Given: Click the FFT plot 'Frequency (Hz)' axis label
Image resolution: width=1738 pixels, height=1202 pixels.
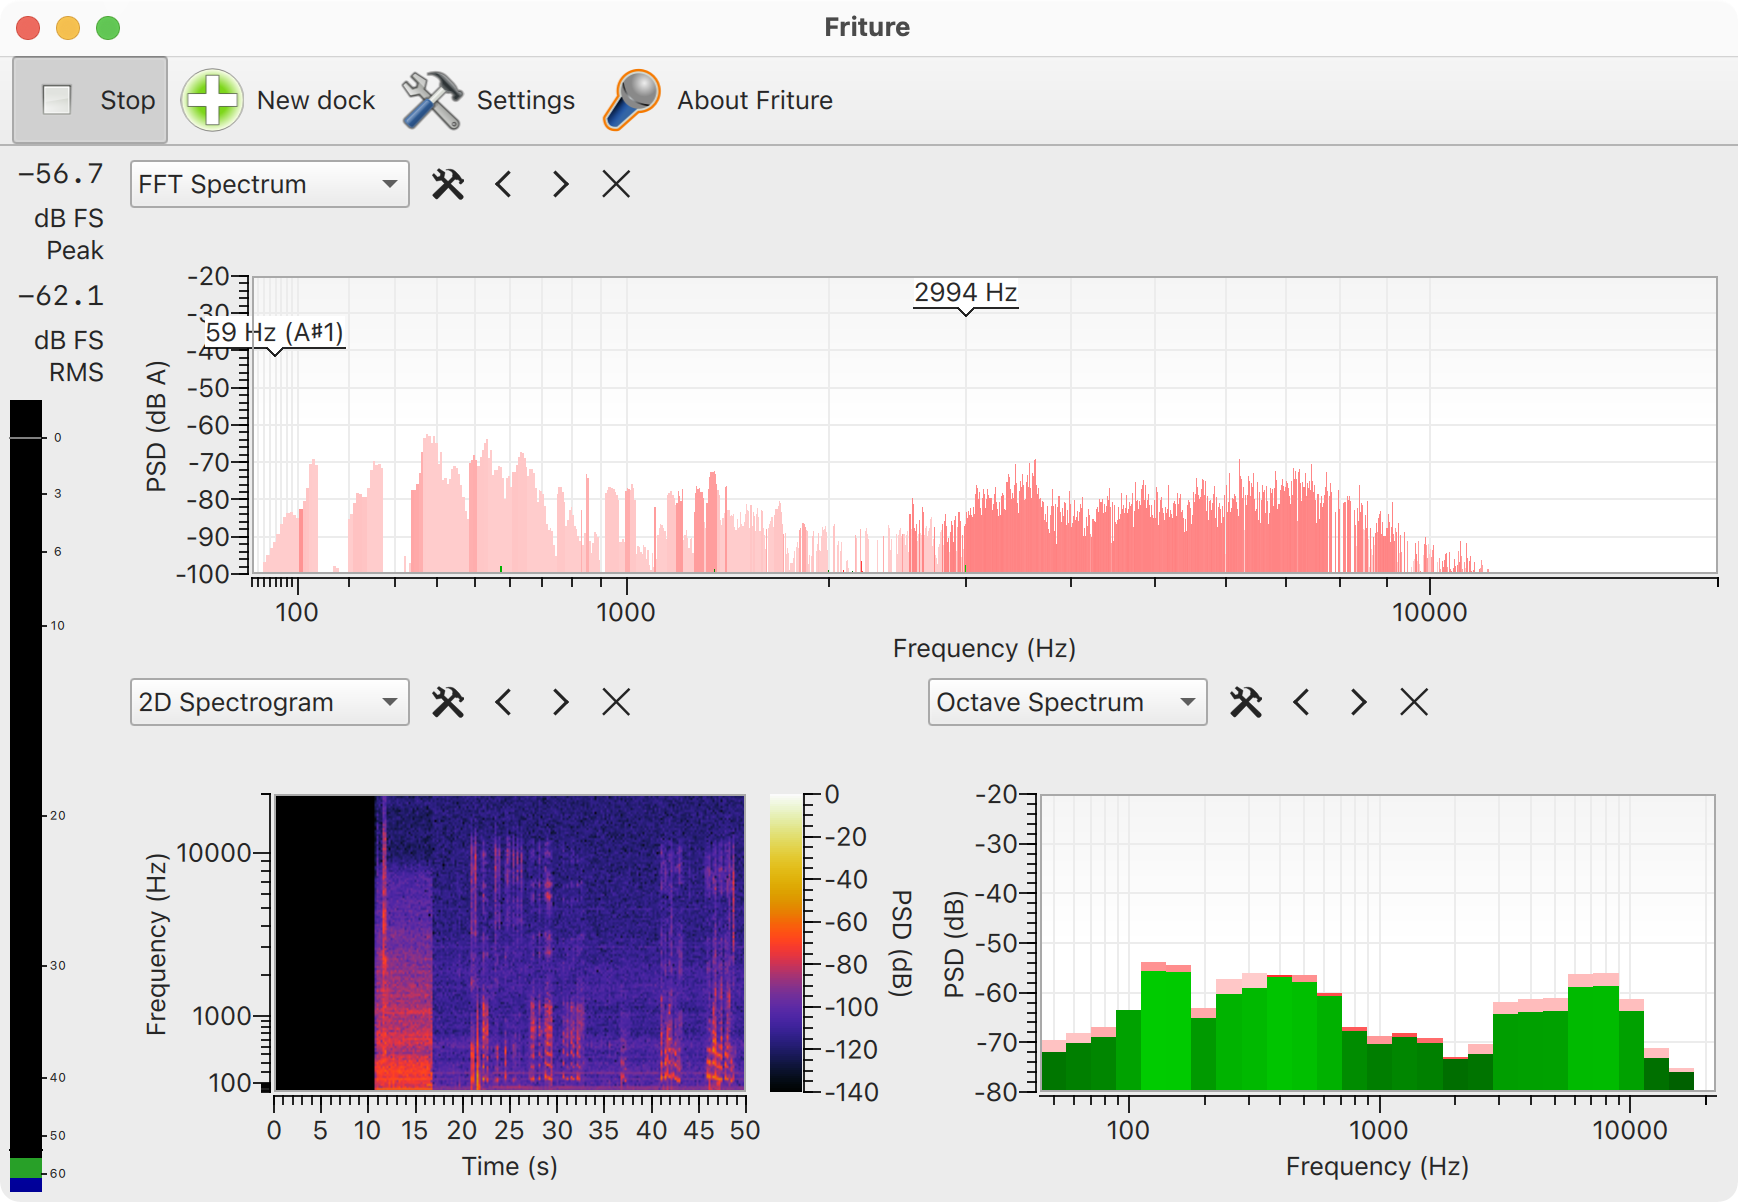Looking at the screenshot, I should pyautogui.click(x=984, y=648).
